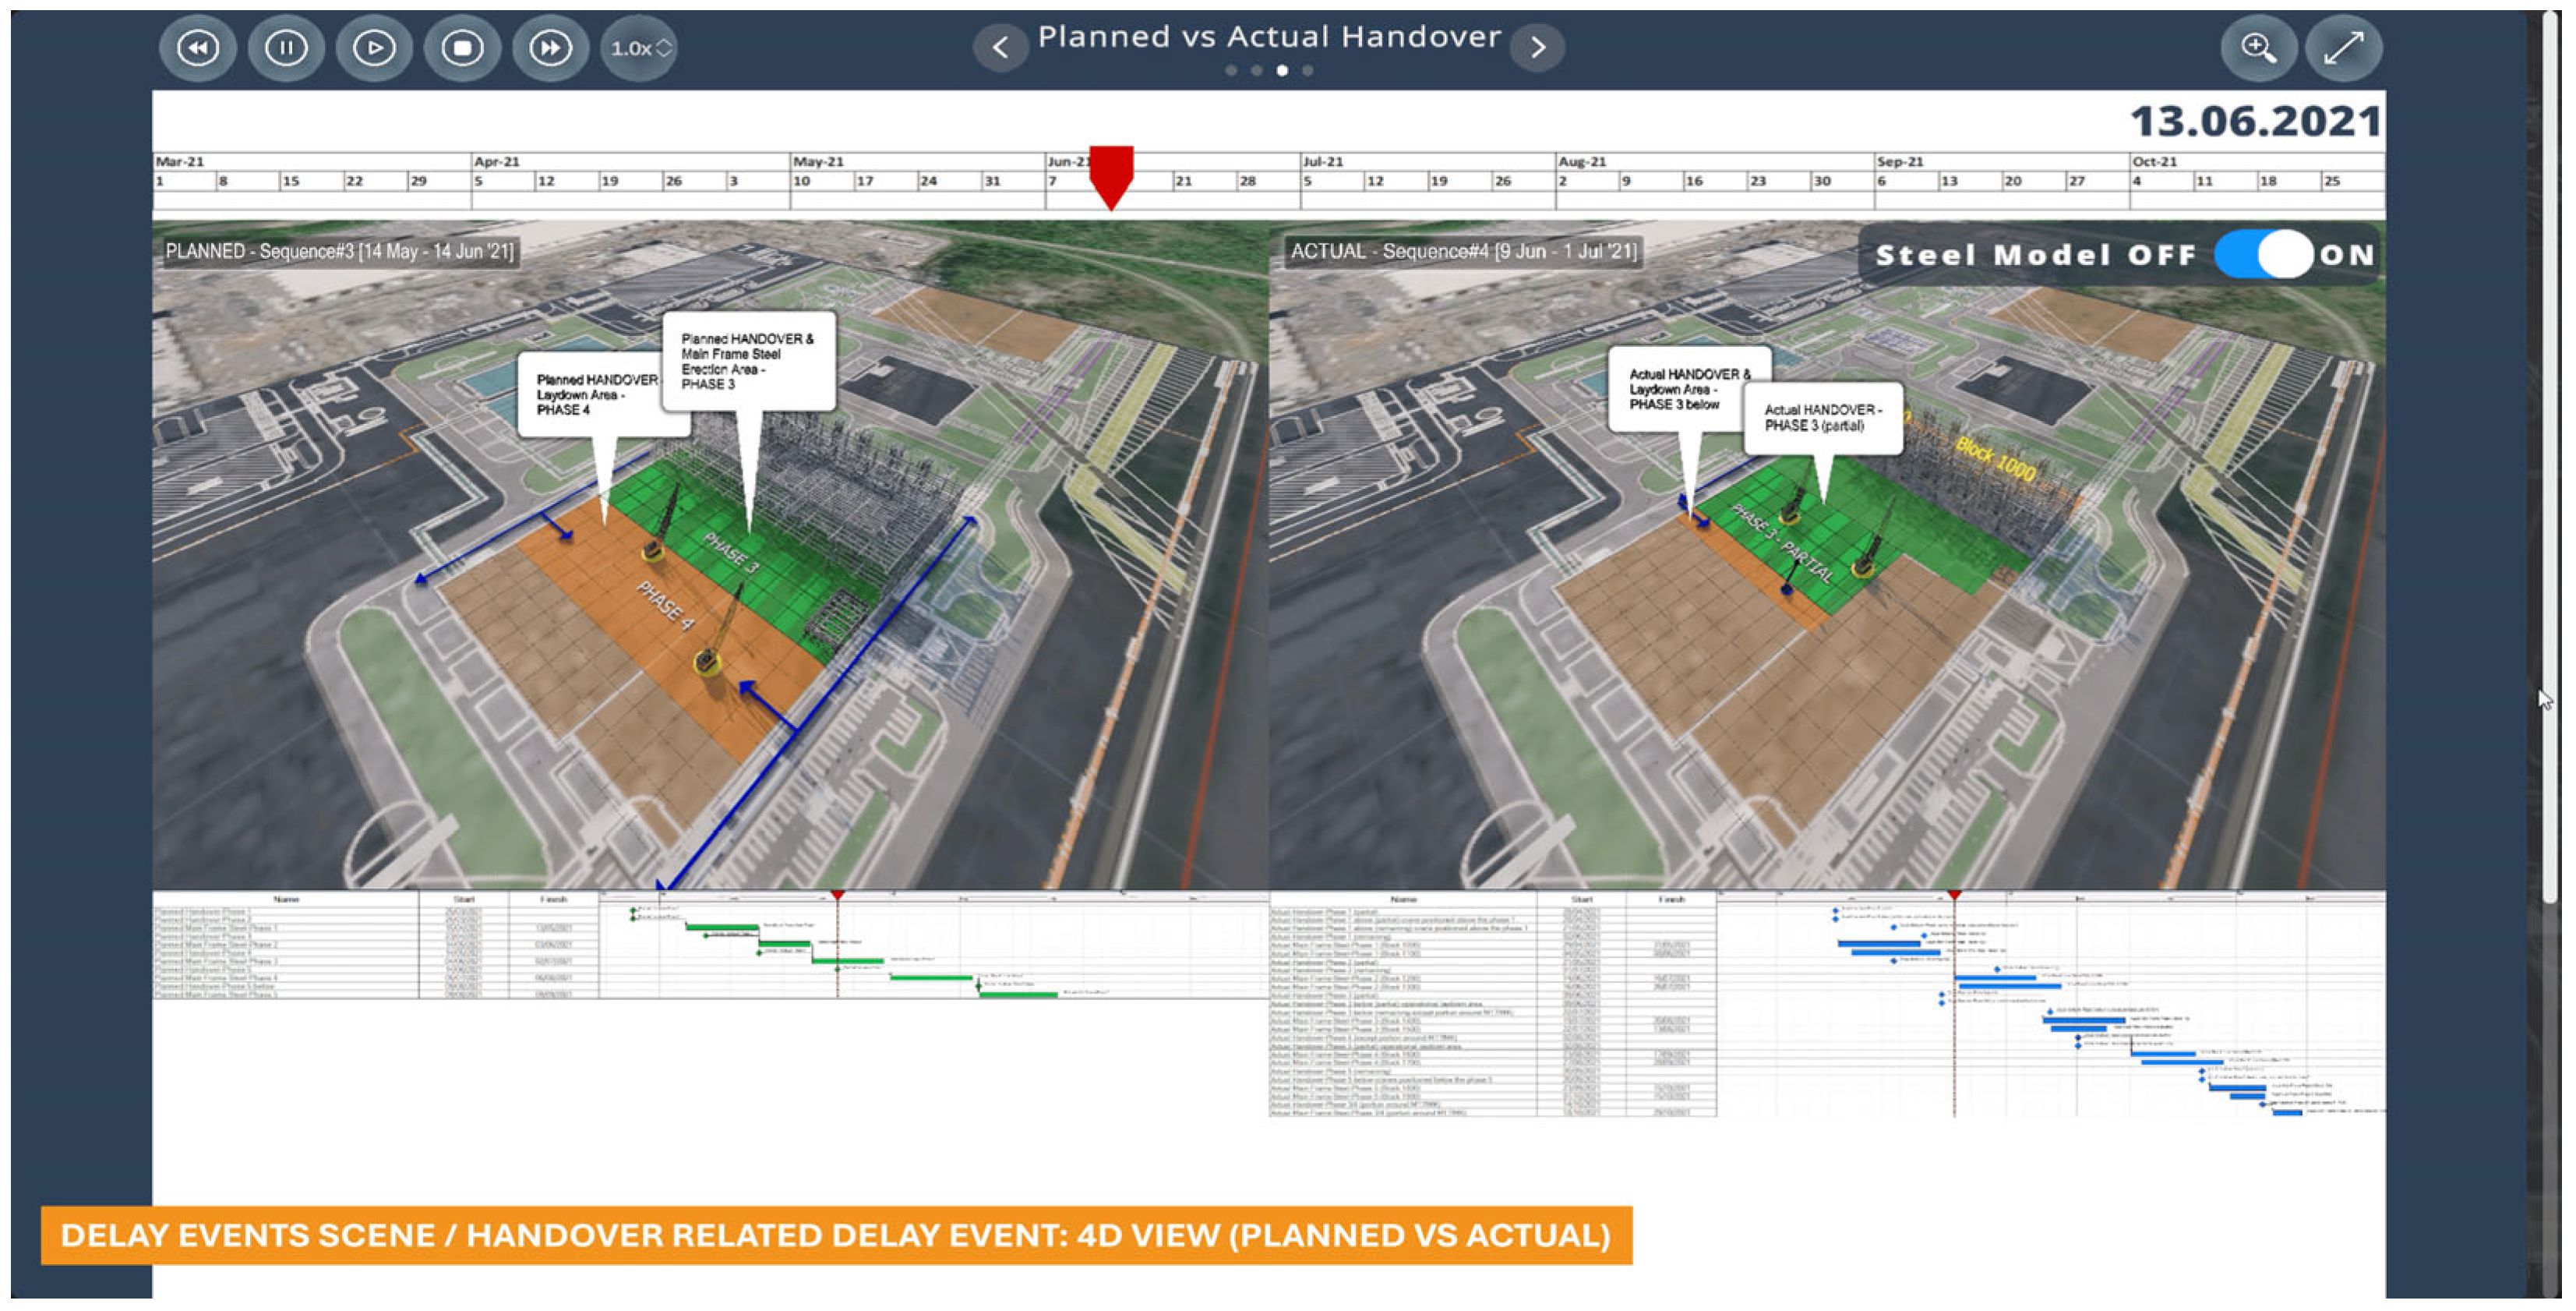Image resolution: width=2576 pixels, height=1311 pixels.
Task: Click the red timeline date marker
Action: click(1111, 172)
